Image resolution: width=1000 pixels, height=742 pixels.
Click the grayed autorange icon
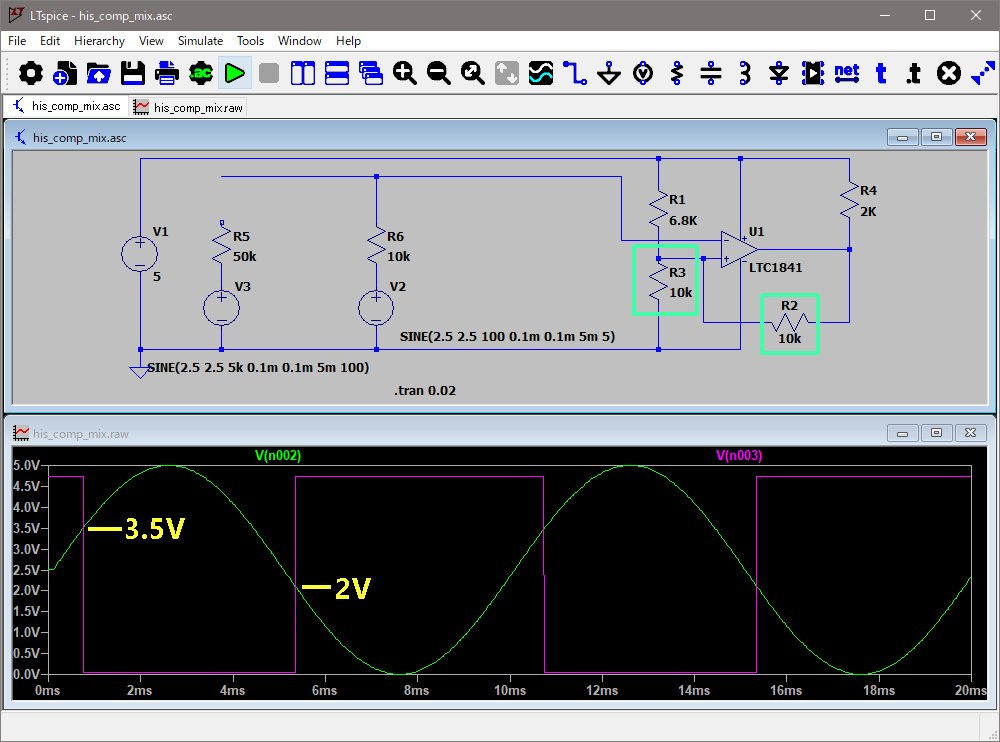506,73
